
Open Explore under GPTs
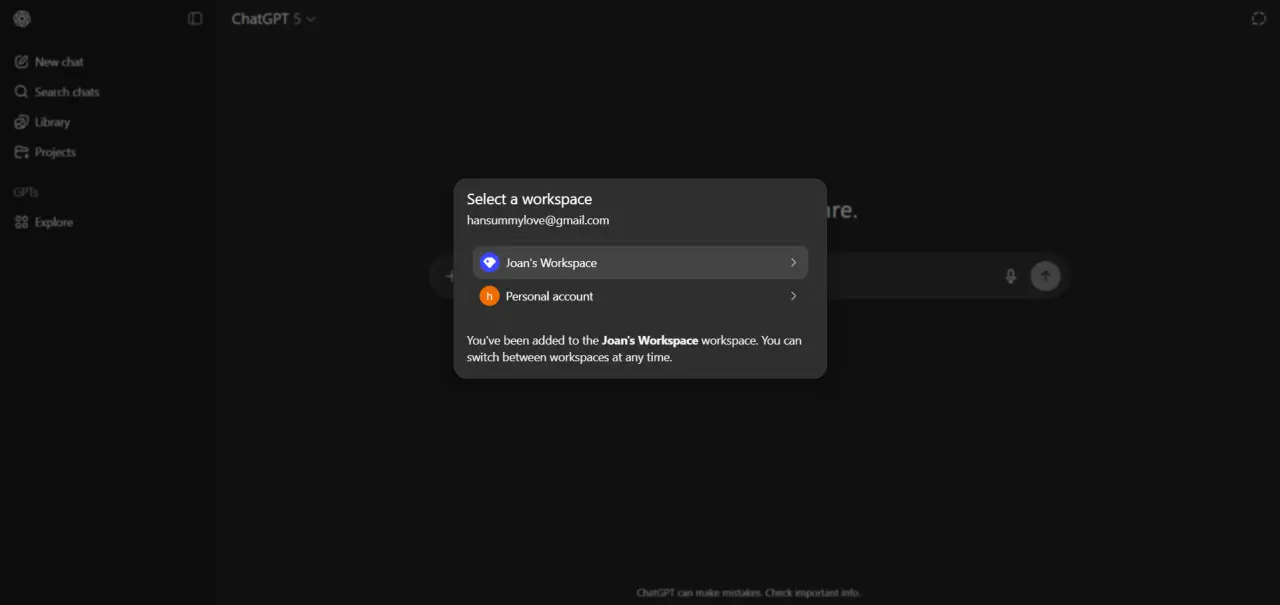pos(107,222)
